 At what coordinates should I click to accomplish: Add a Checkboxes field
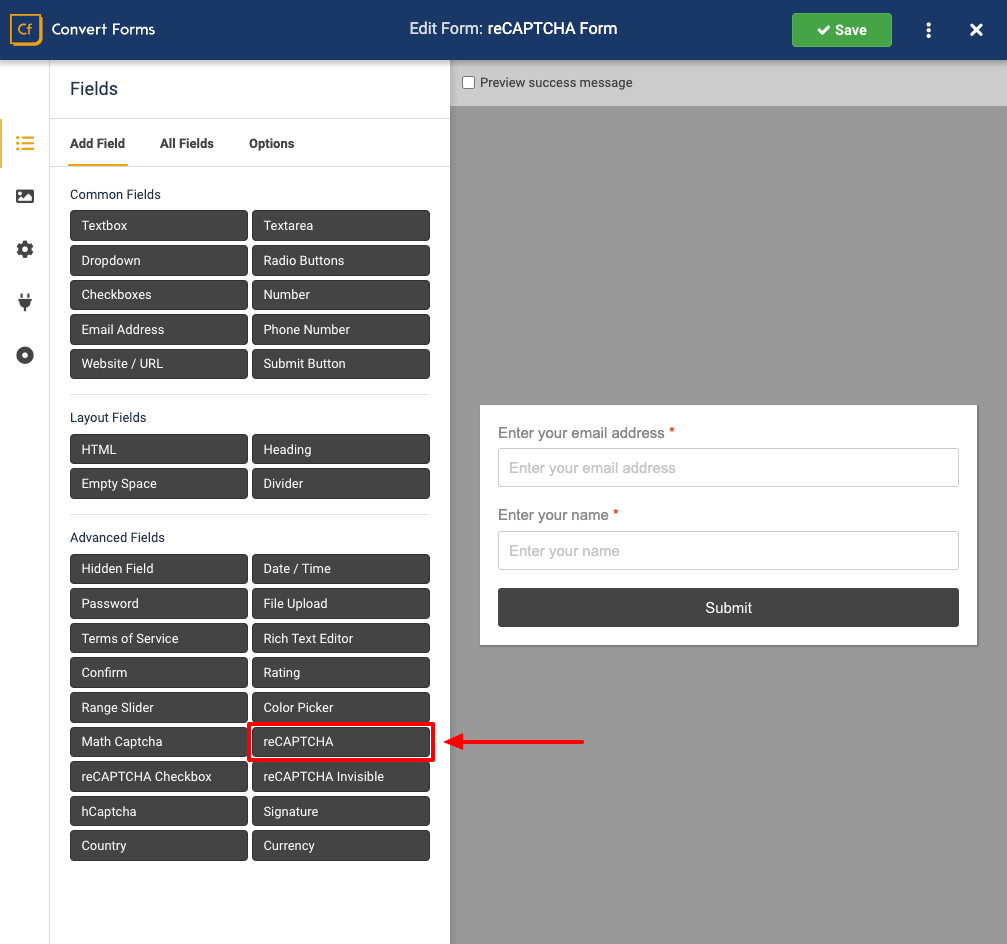(159, 295)
